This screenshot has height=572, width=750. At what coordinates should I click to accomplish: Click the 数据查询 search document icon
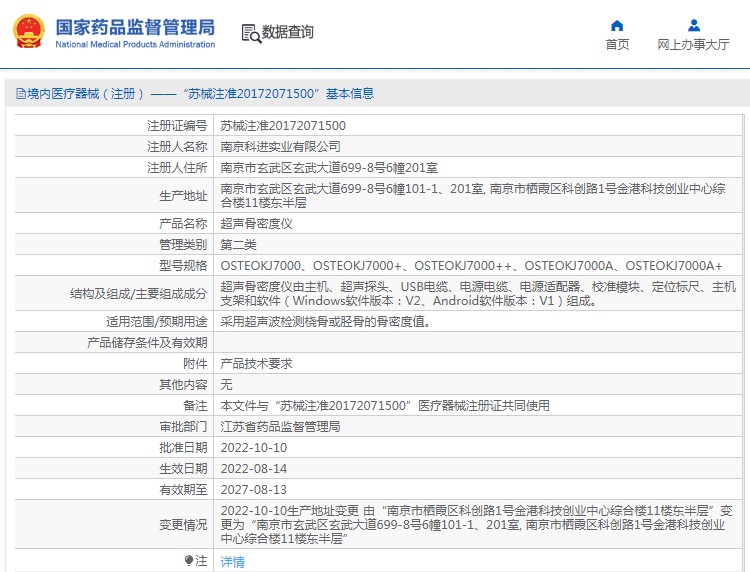(251, 33)
